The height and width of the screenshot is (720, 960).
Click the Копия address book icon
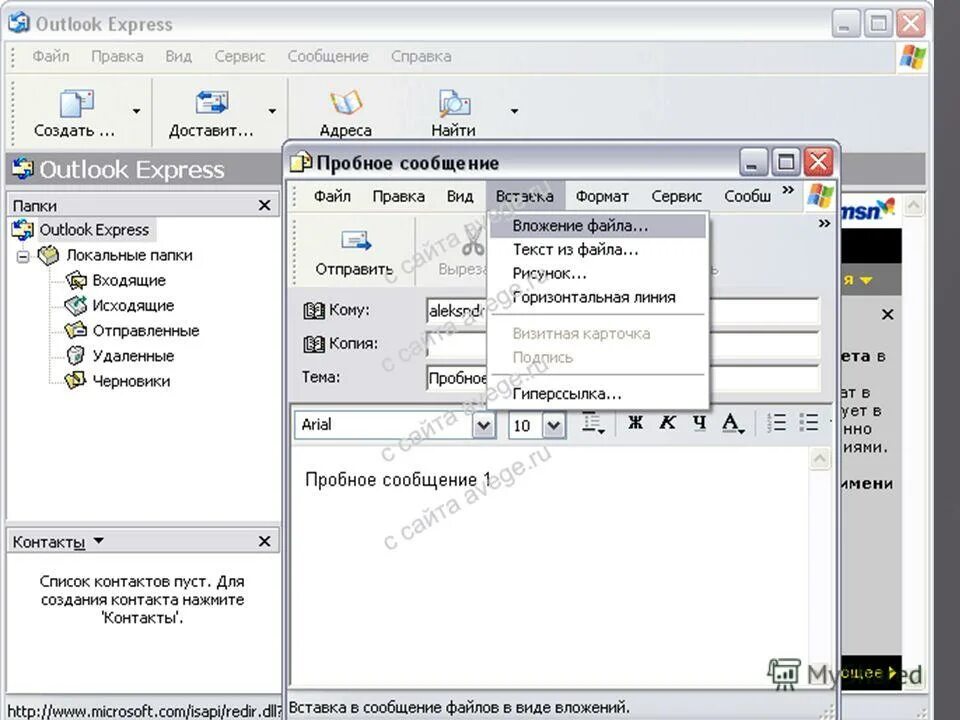pos(314,344)
